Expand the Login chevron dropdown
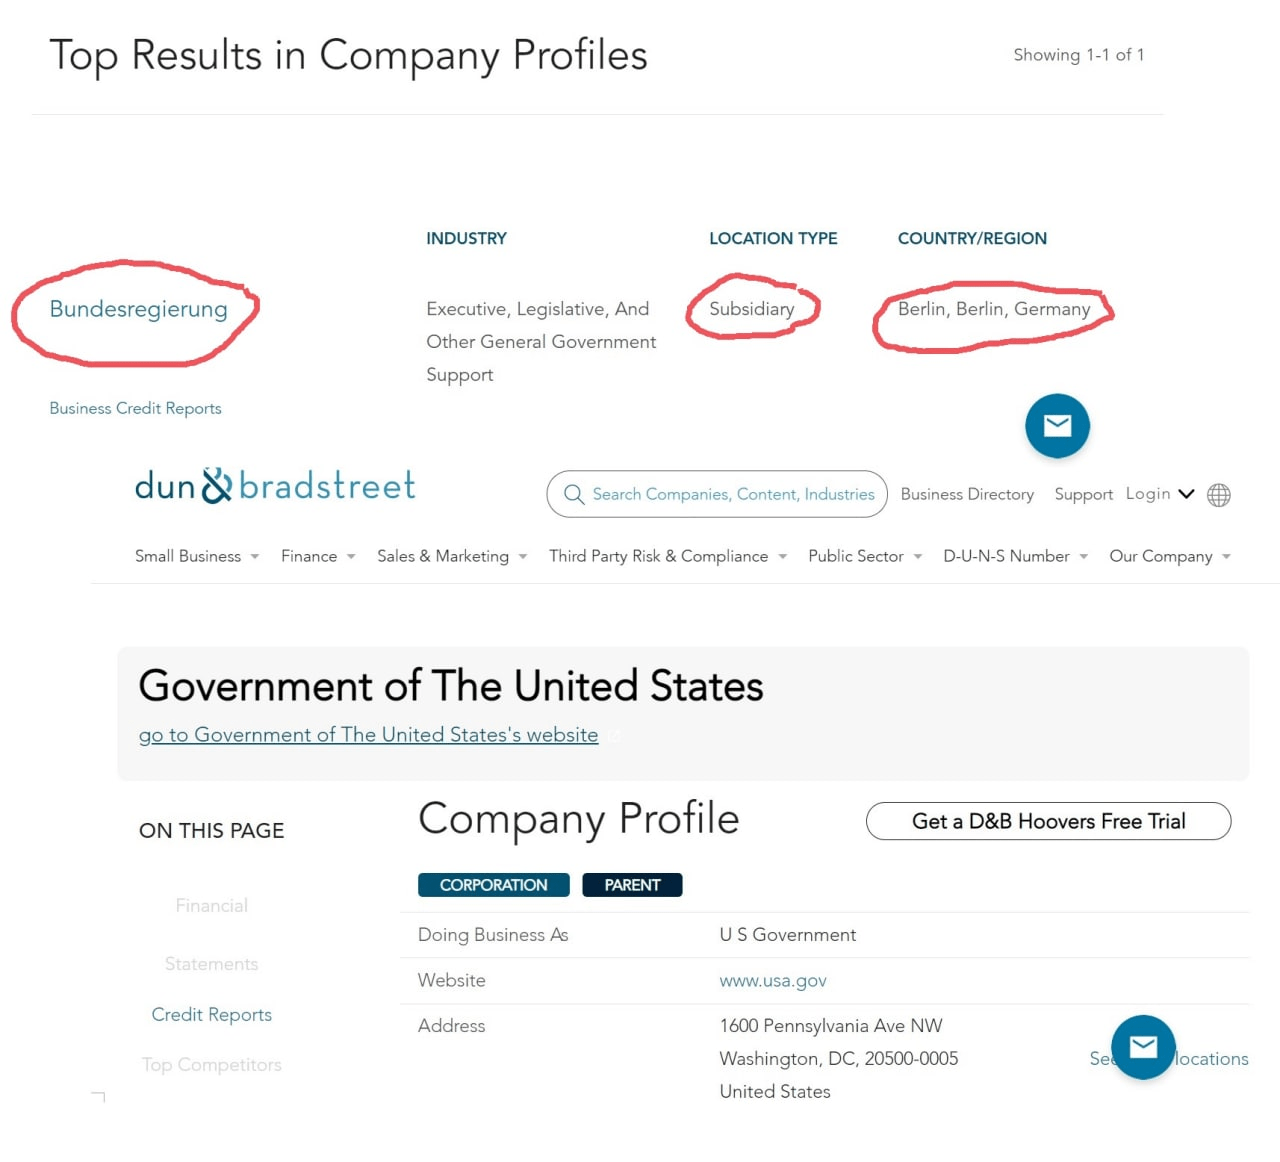The image size is (1280, 1162). 1187,494
